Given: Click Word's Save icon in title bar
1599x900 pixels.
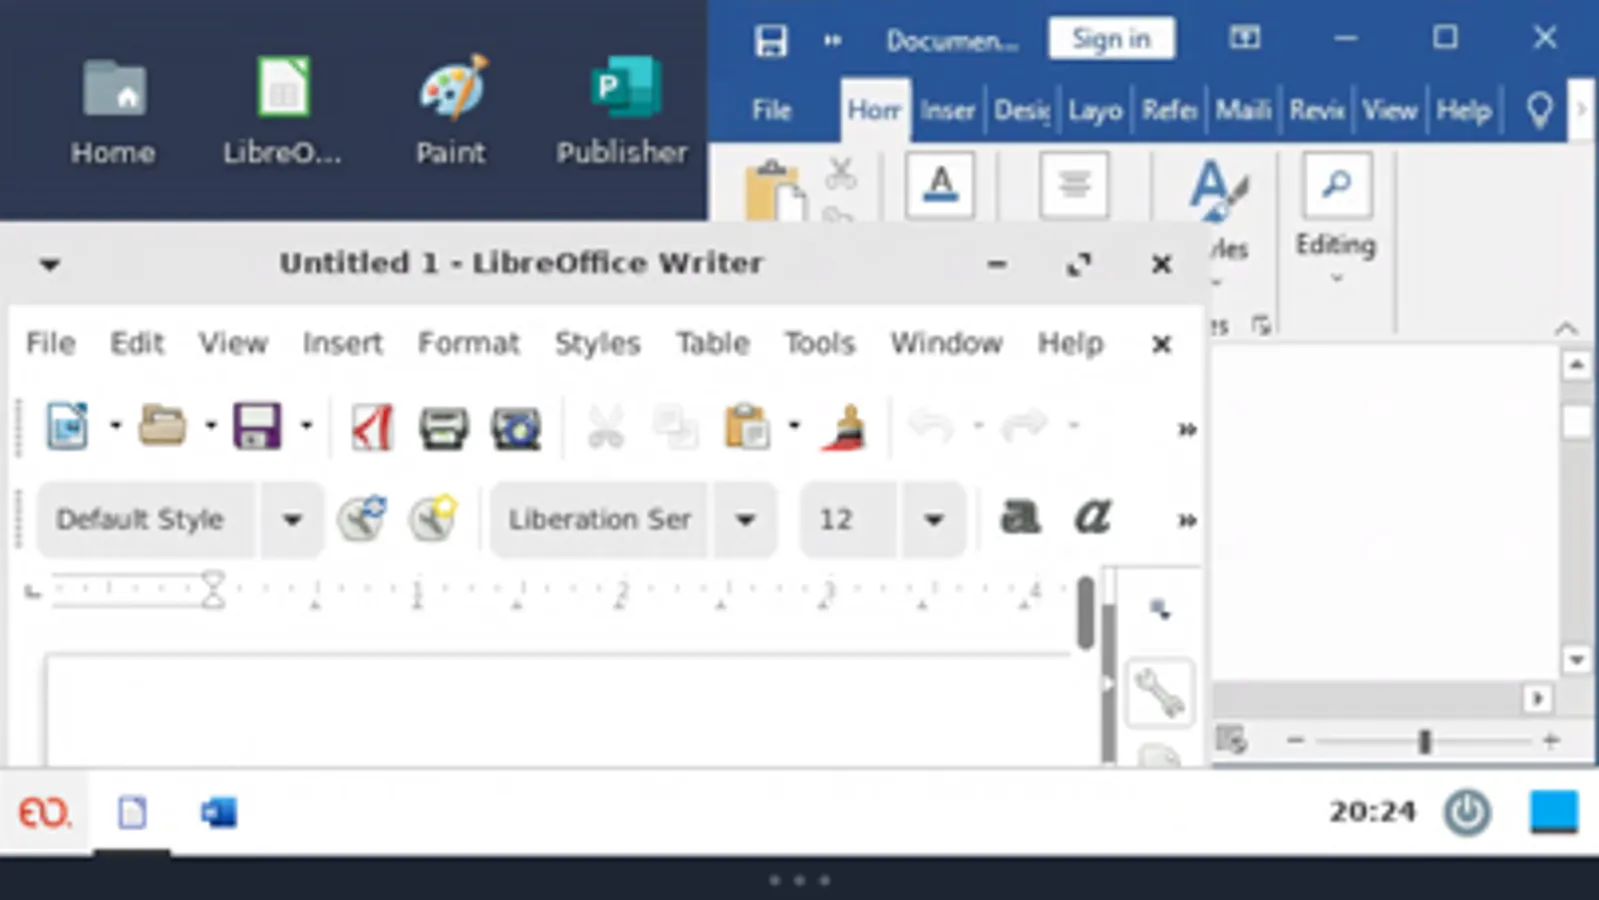Looking at the screenshot, I should [771, 40].
